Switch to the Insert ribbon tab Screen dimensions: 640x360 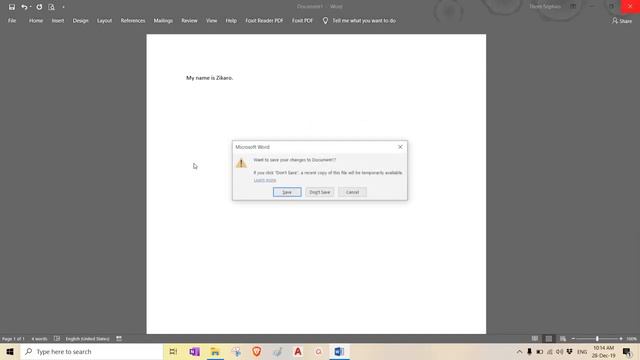58,20
